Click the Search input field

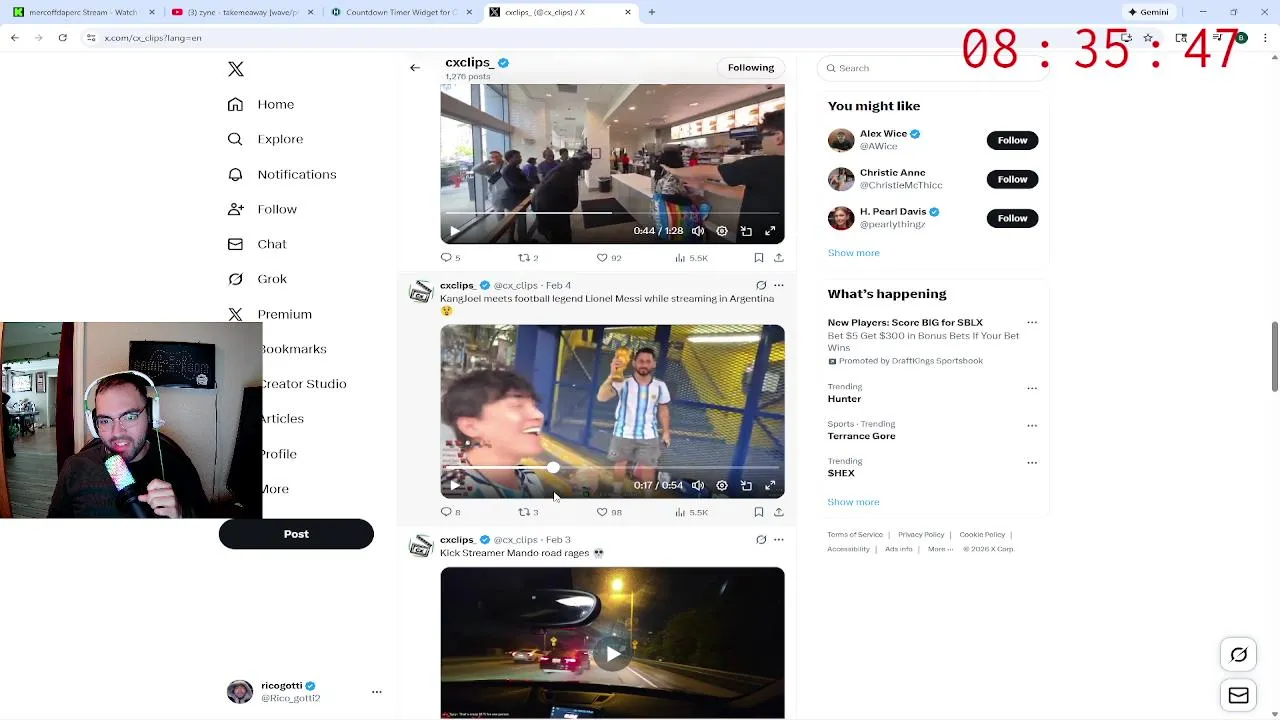(x=932, y=68)
